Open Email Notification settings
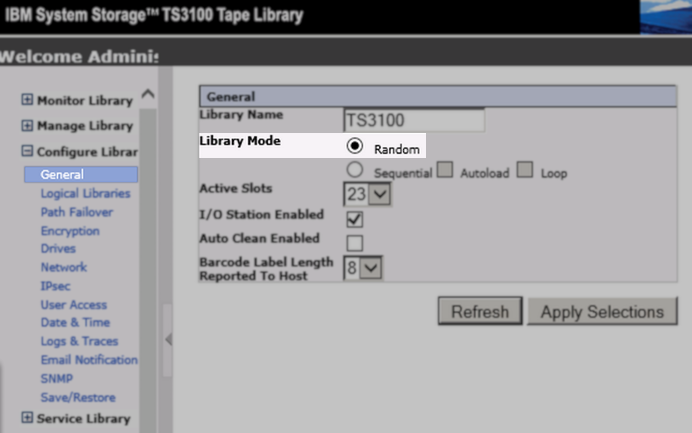The height and width of the screenshot is (433, 692). pyautogui.click(x=89, y=360)
